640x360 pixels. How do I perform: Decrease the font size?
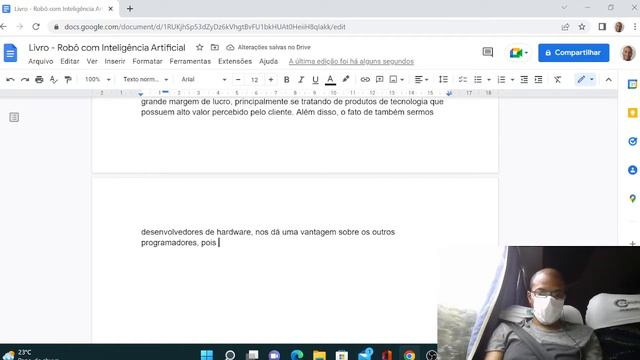click(238, 80)
